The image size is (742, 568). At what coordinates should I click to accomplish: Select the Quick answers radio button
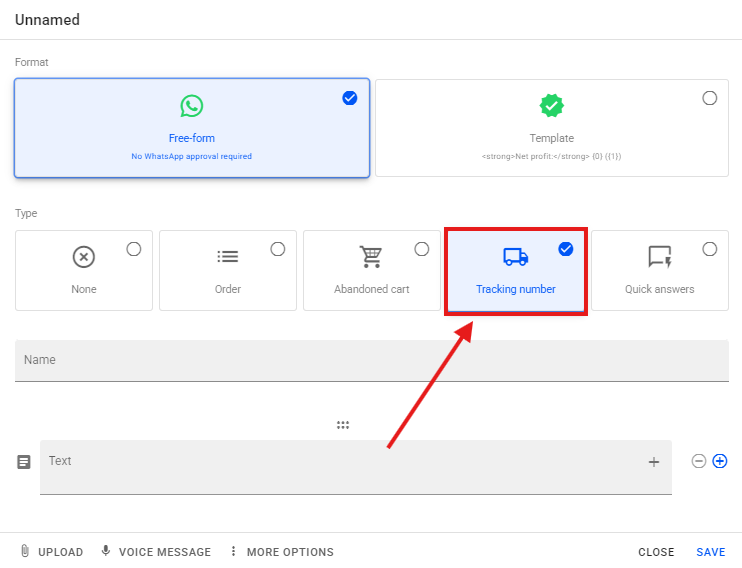(709, 249)
